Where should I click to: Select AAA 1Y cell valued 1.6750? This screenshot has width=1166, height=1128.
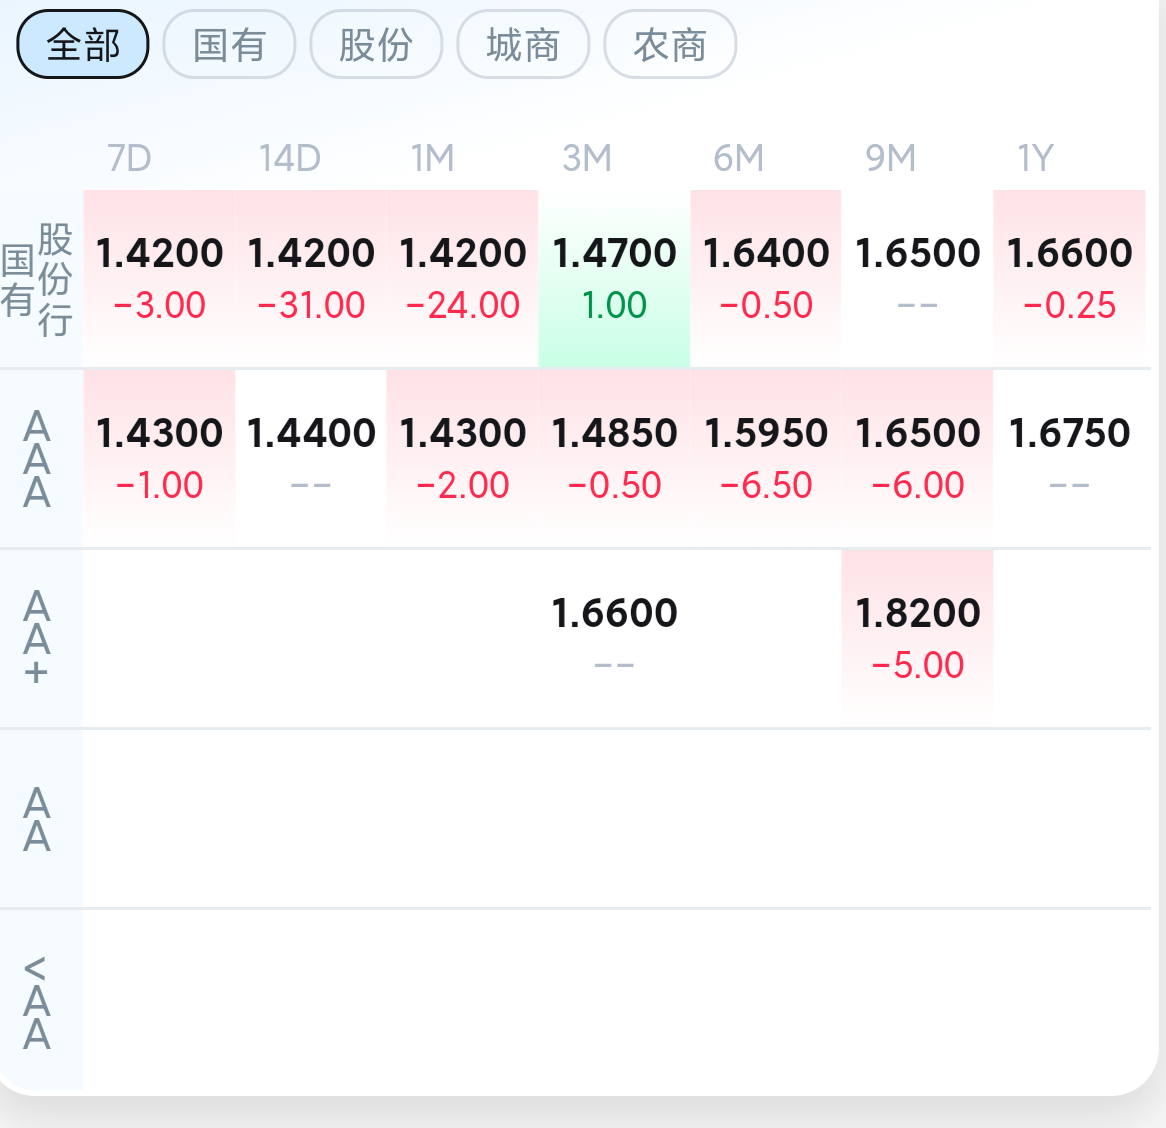click(x=1069, y=458)
